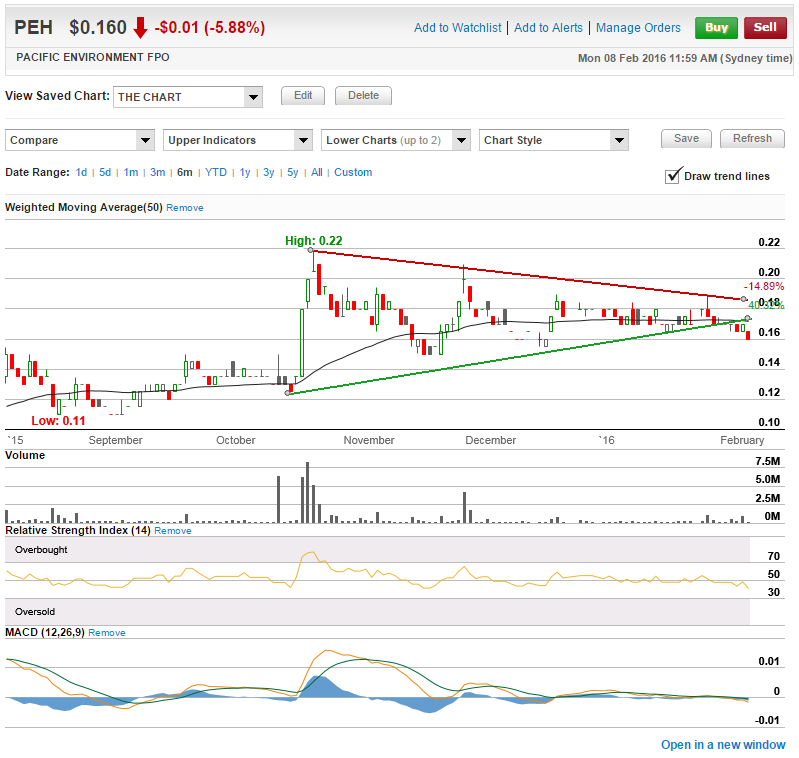Image resolution: width=799 pixels, height=758 pixels.
Task: Show All date range
Action: coord(316,172)
